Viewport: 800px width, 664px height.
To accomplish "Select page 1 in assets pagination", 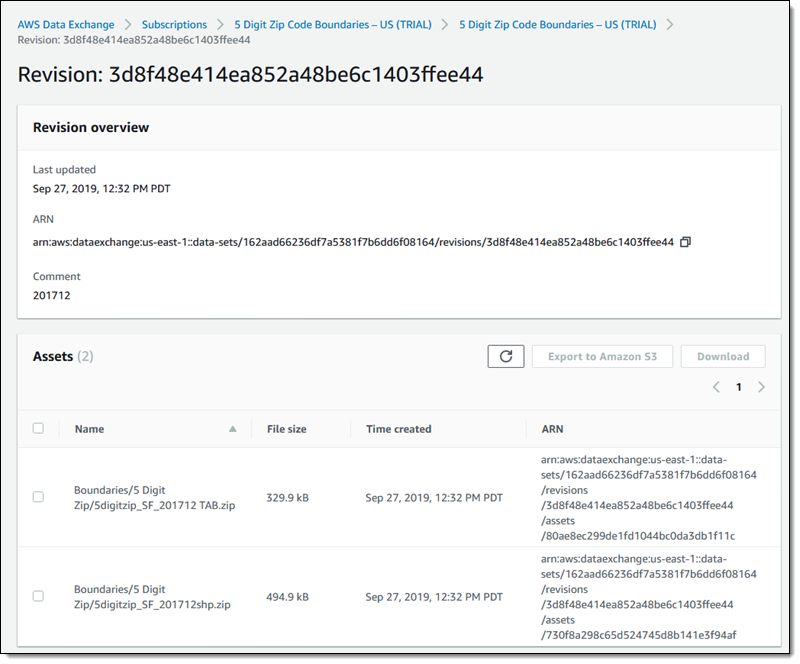I will click(739, 387).
